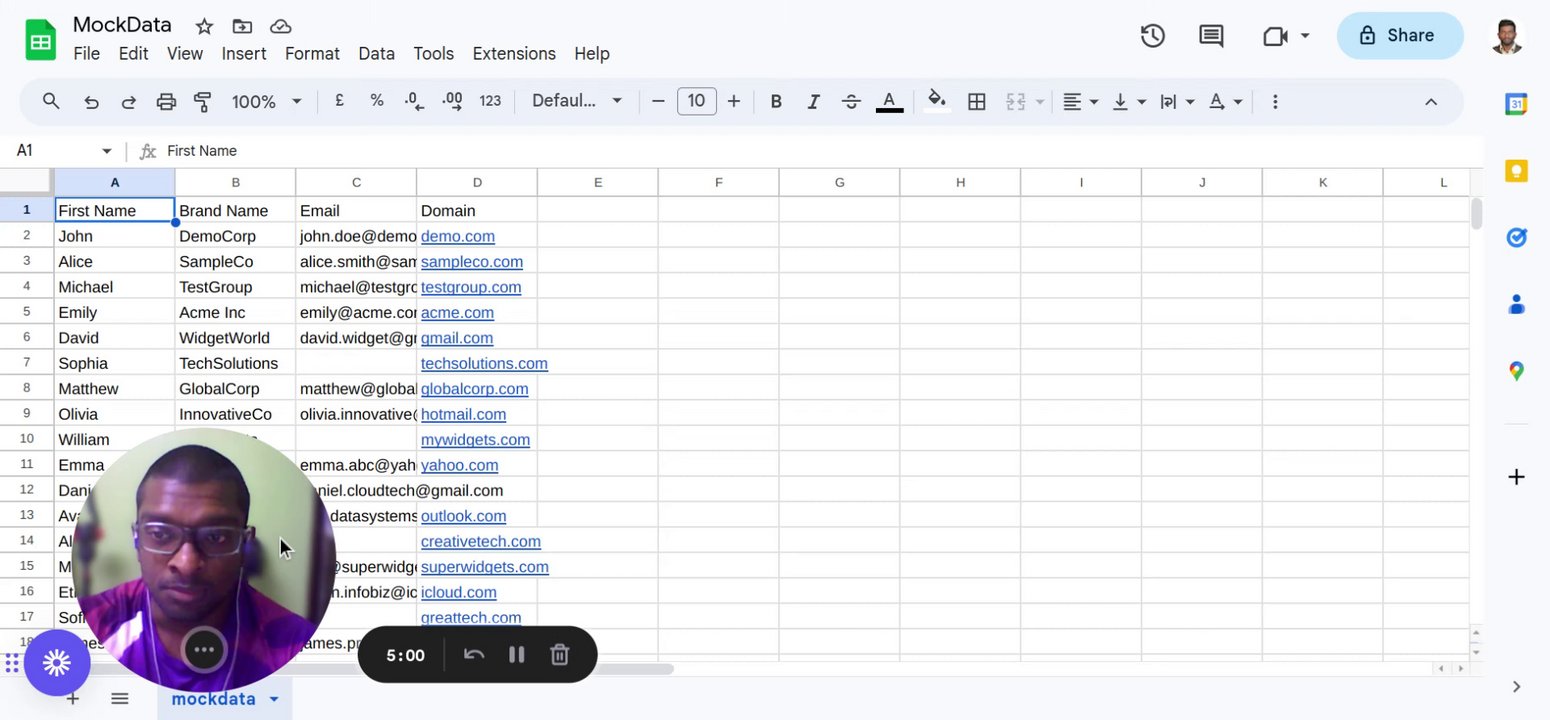Open Google Maps side panel
Viewport: 1550px width, 720px height.
pyautogui.click(x=1516, y=371)
